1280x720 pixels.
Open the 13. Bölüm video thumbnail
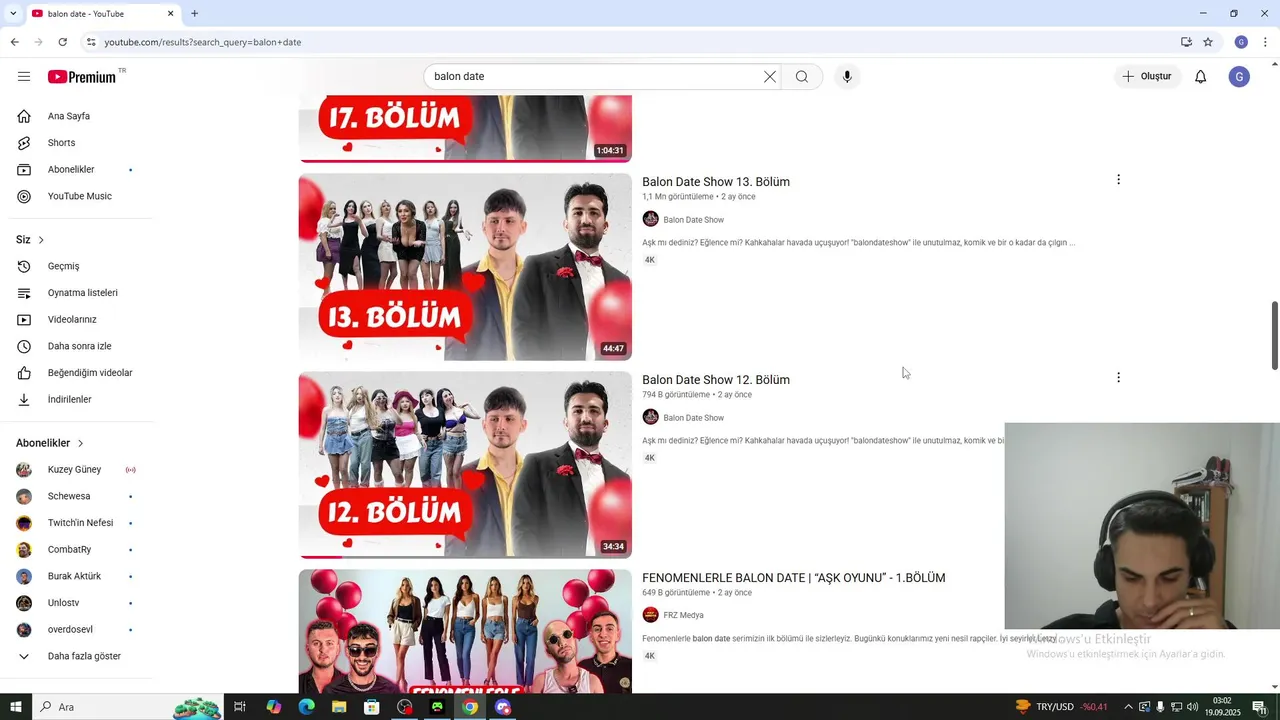(x=465, y=267)
